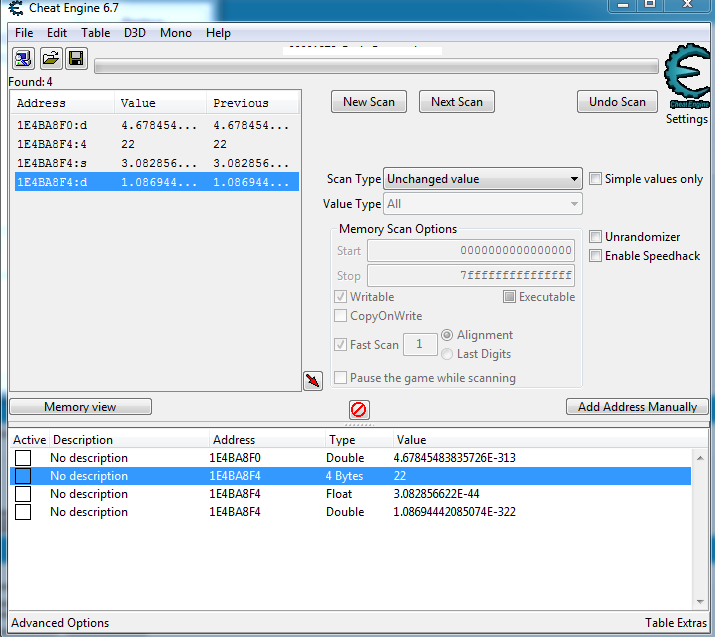The height and width of the screenshot is (637, 715).
Task: Click the Next Scan button
Action: [457, 102]
